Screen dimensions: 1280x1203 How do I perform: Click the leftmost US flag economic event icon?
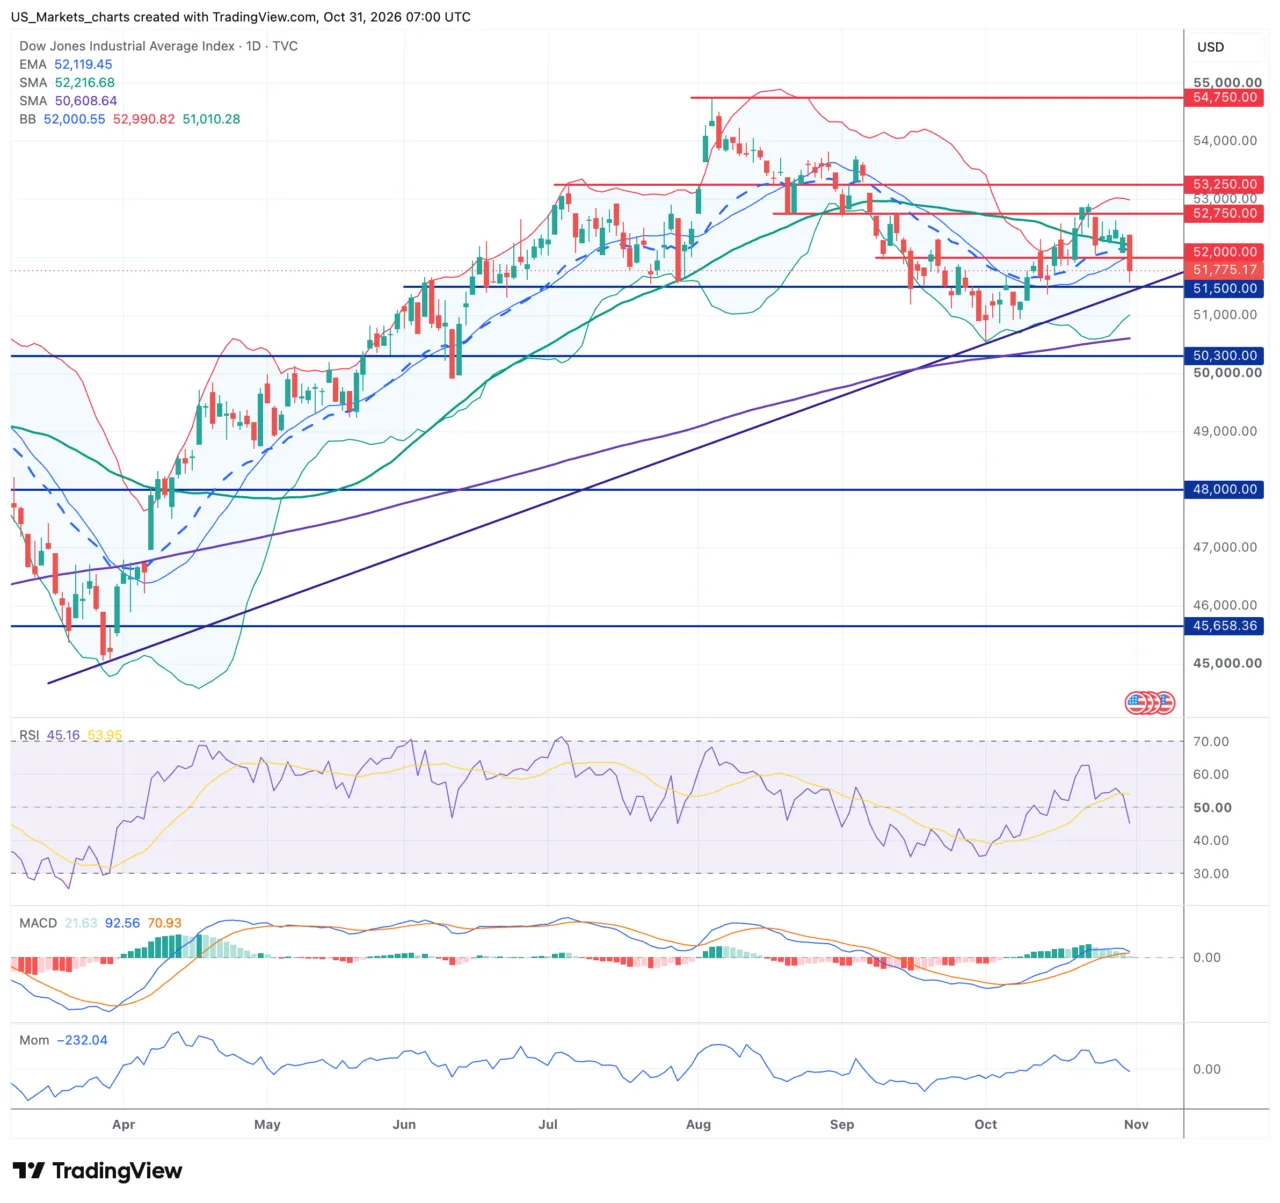1135,703
